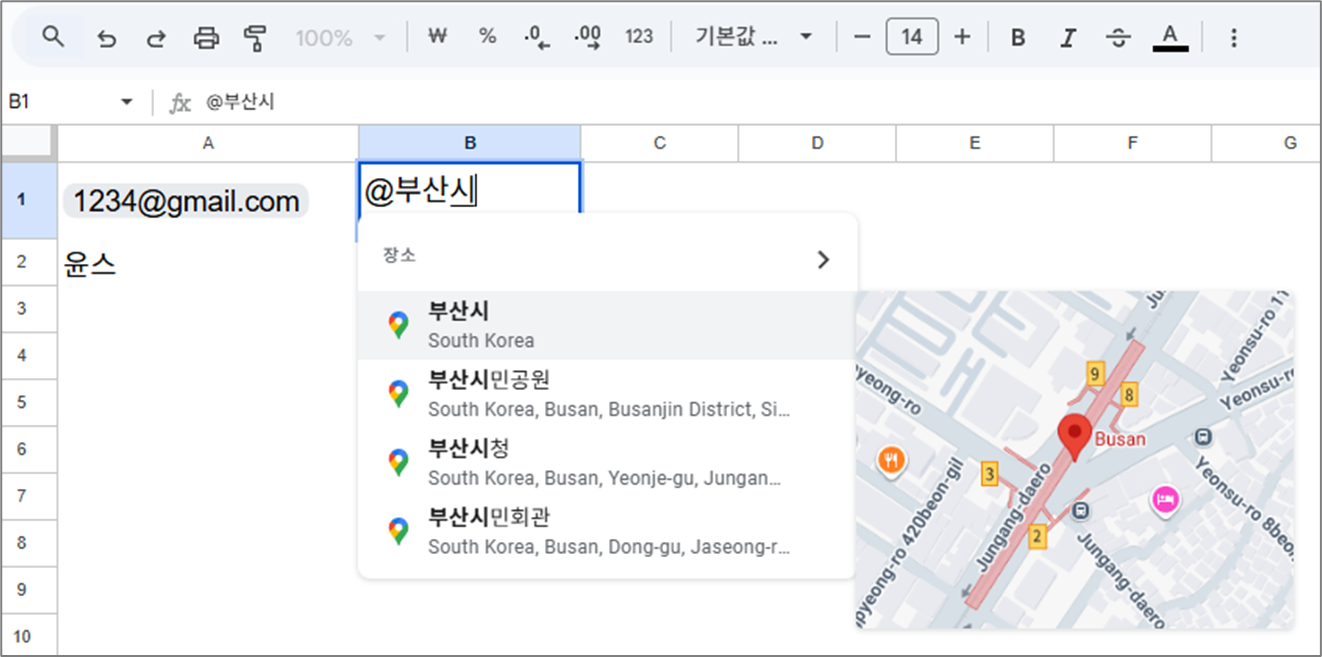Toggle strikethrough formatting
1322x657 pixels.
point(1118,38)
